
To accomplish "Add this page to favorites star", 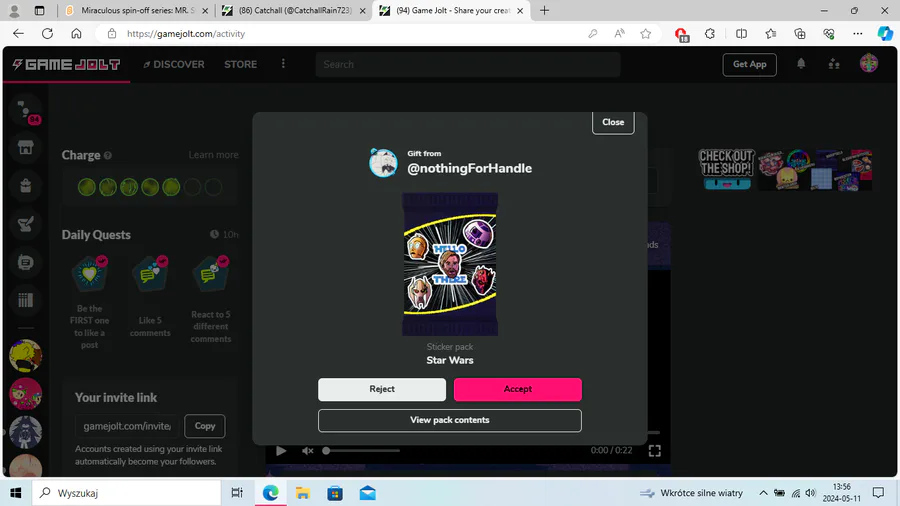I will pos(646,34).
